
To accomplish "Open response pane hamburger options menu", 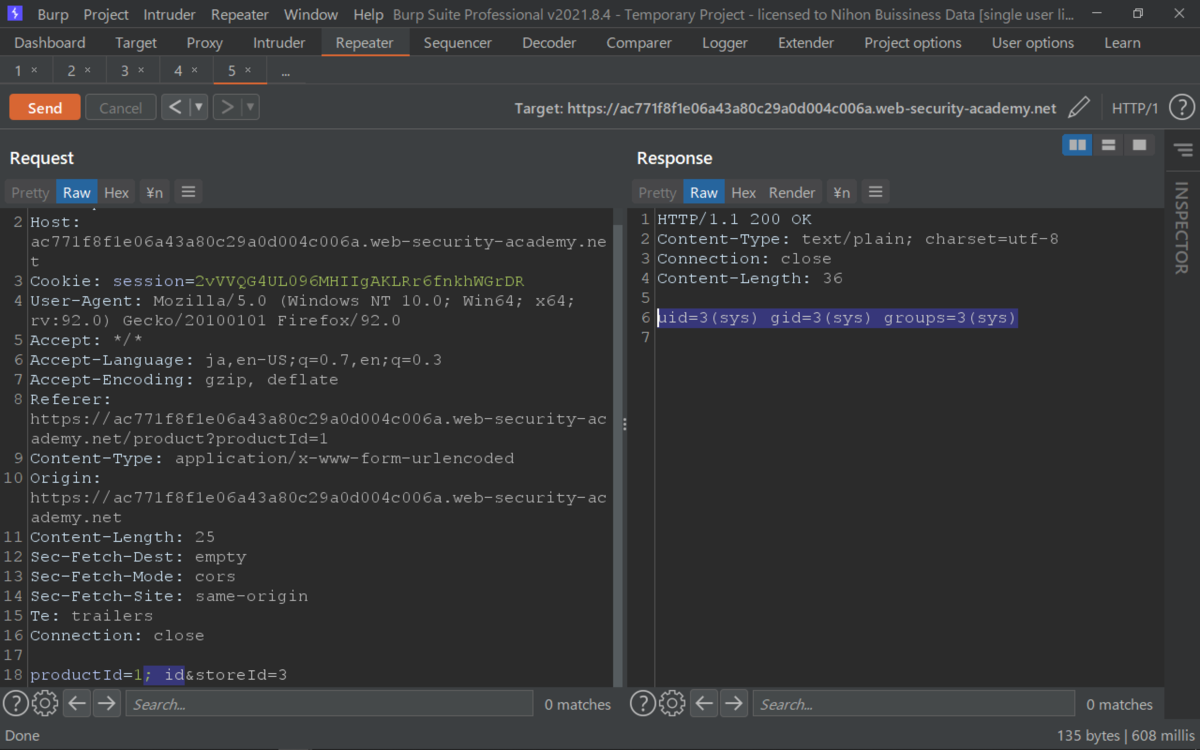I will coord(875,192).
